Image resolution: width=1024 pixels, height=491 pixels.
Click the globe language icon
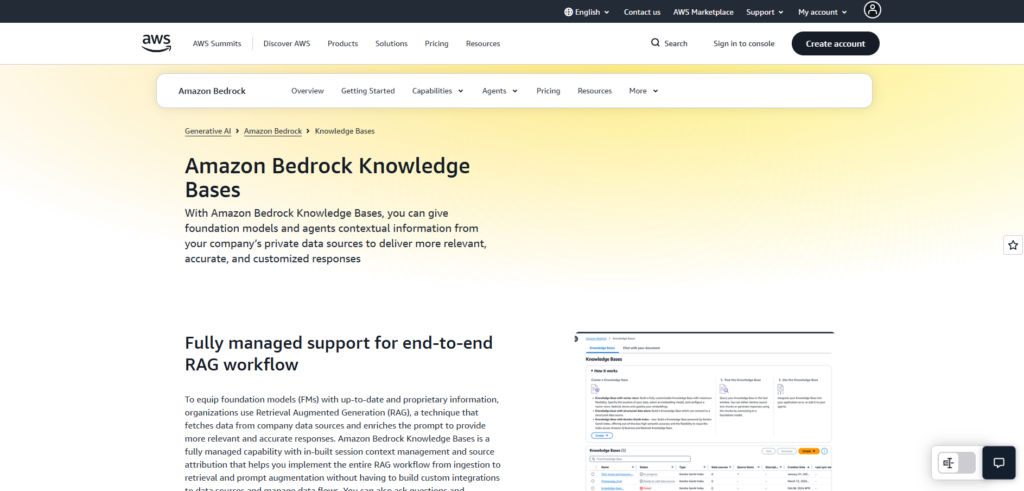(x=568, y=12)
